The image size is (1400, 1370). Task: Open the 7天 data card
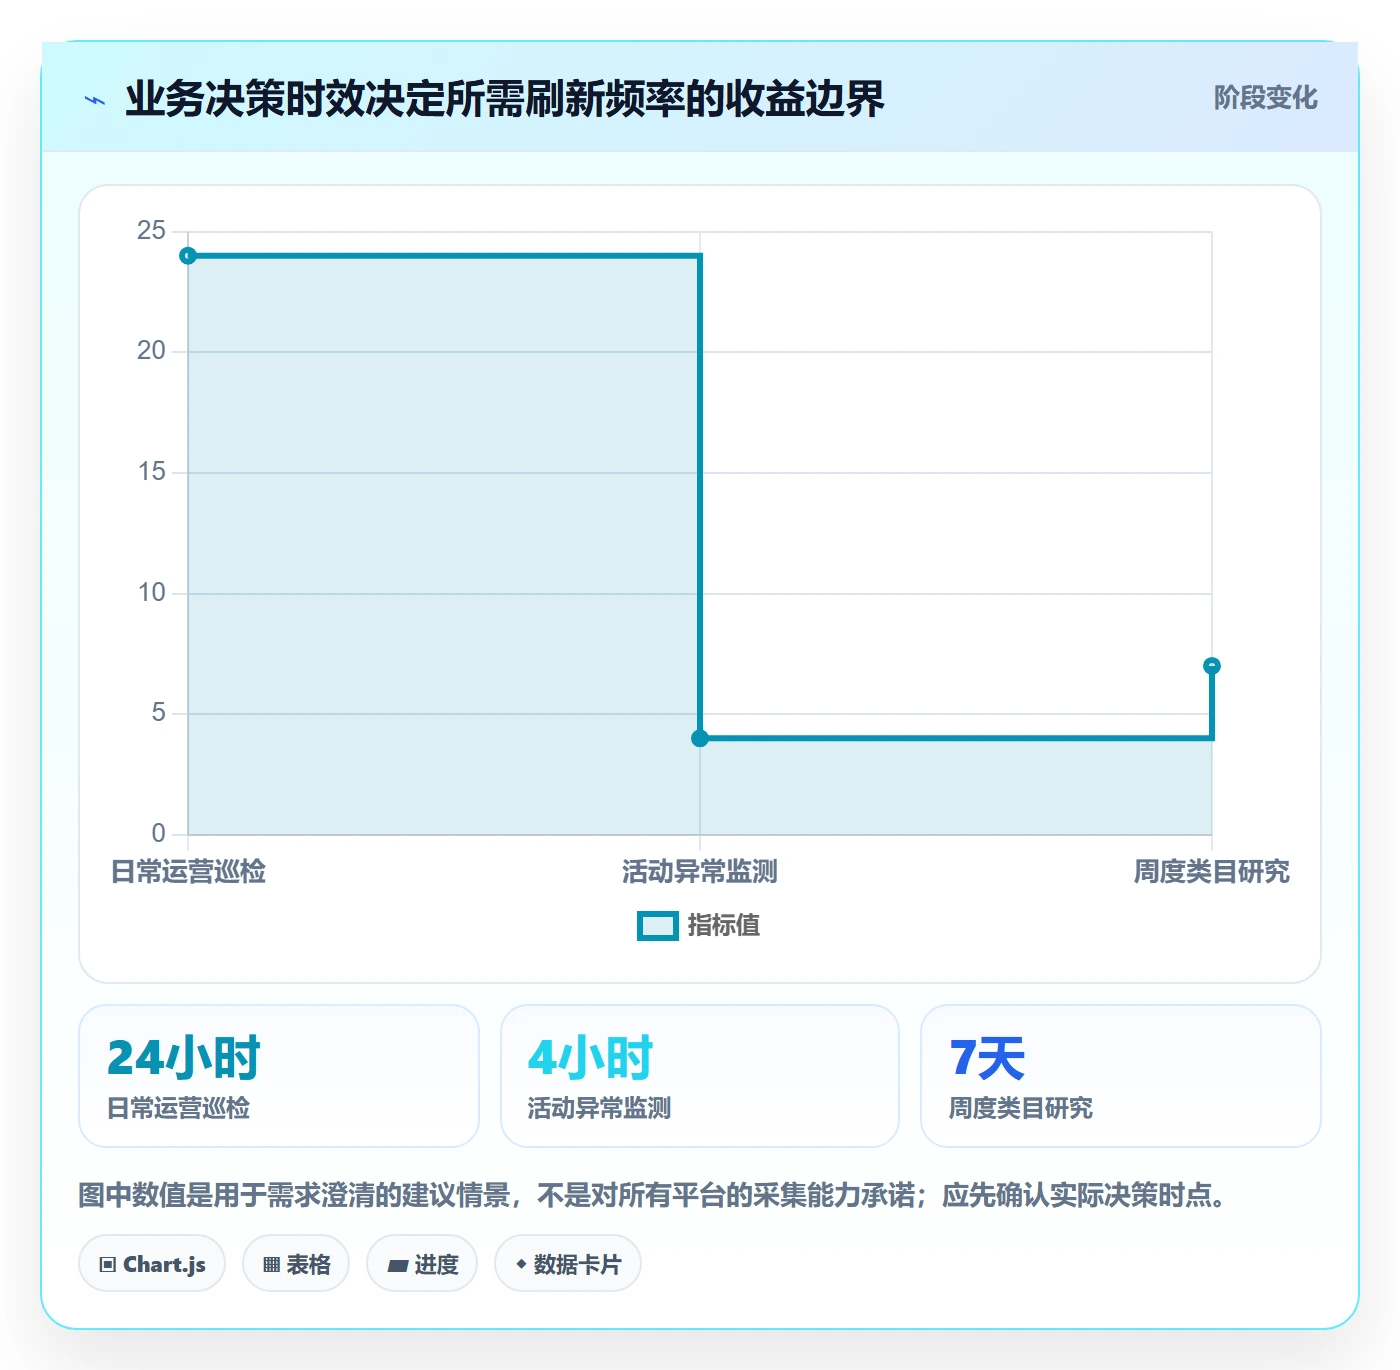pyautogui.click(x=1121, y=1076)
